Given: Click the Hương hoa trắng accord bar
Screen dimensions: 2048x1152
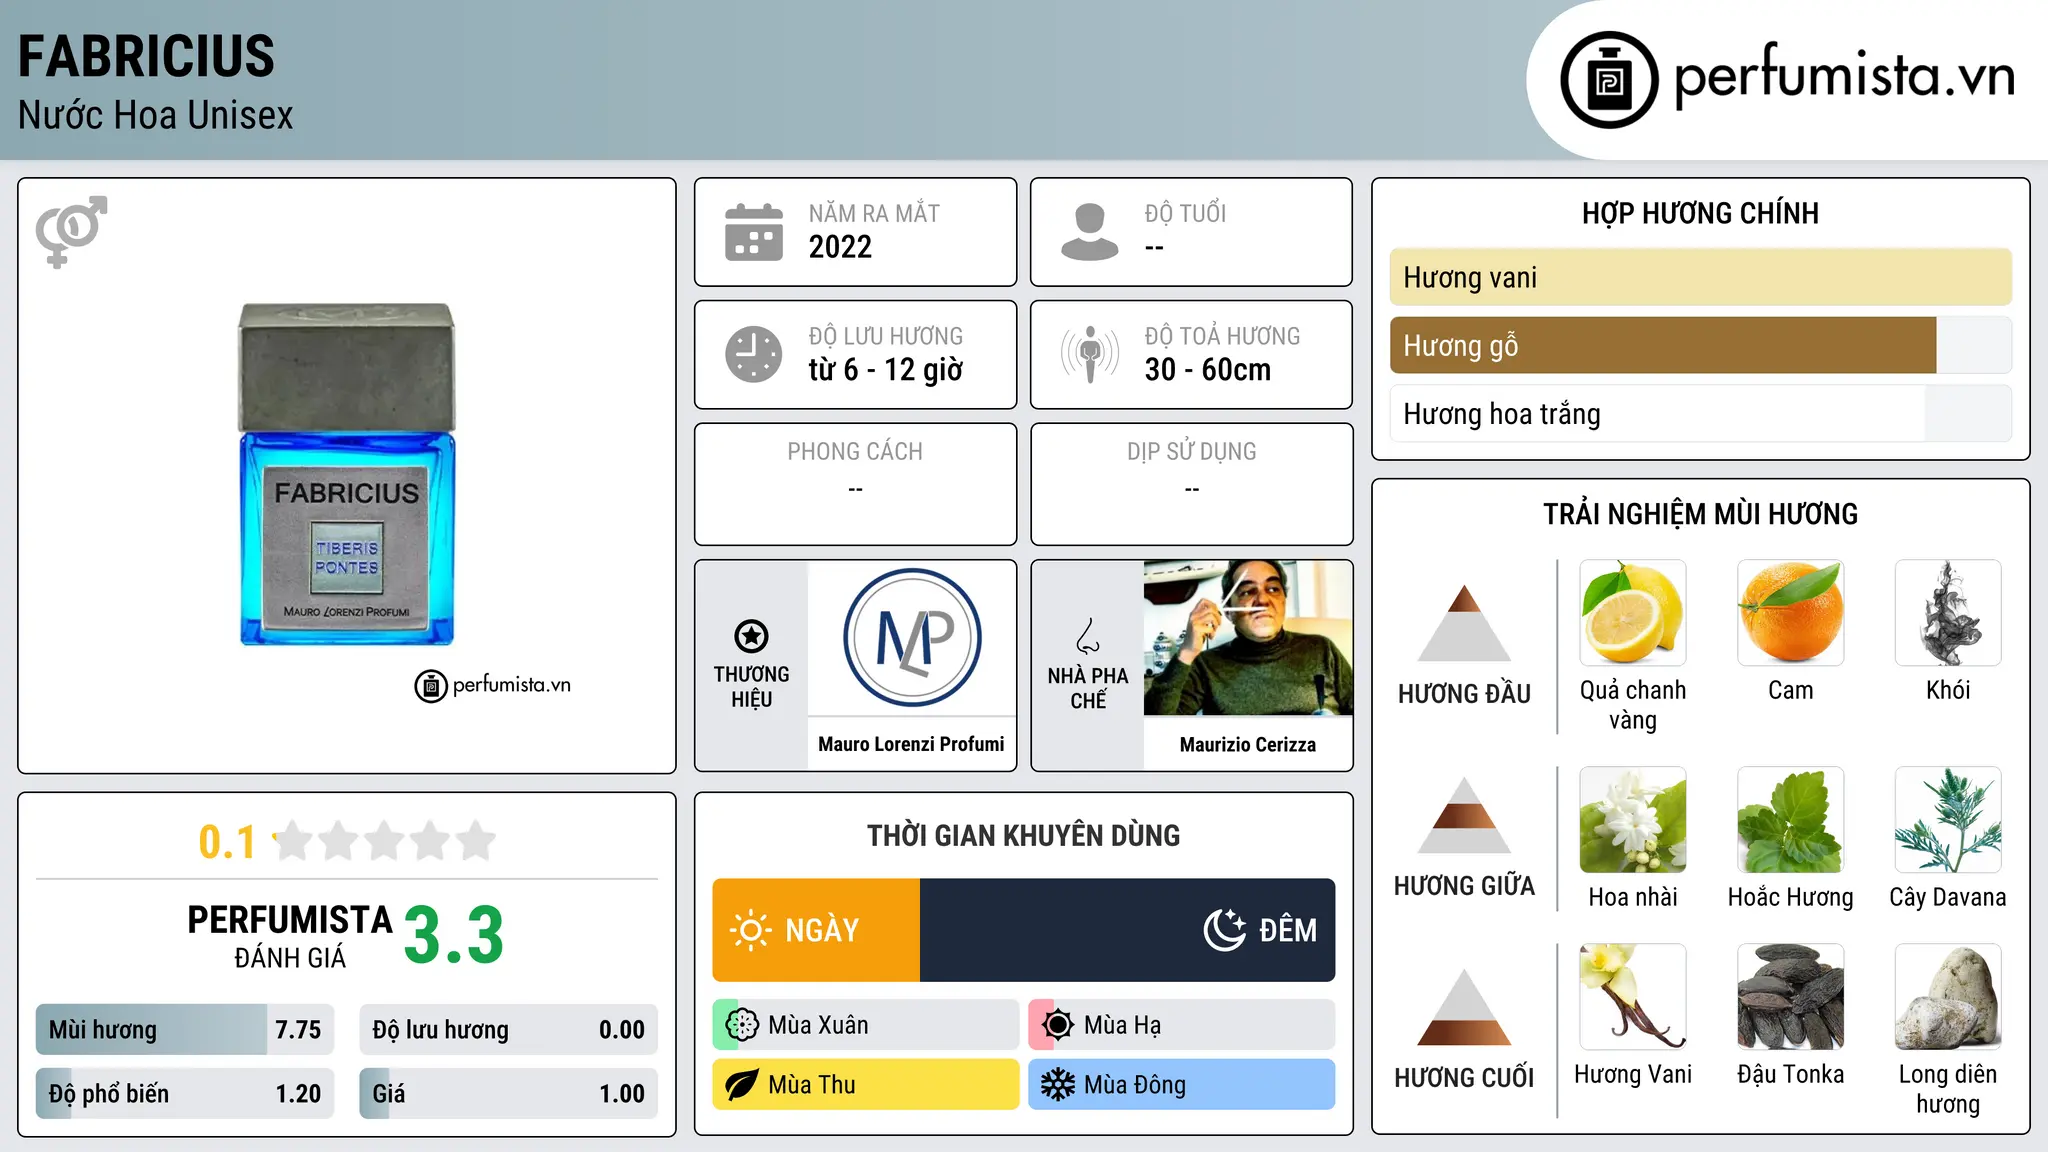Looking at the screenshot, I should 1701,413.
